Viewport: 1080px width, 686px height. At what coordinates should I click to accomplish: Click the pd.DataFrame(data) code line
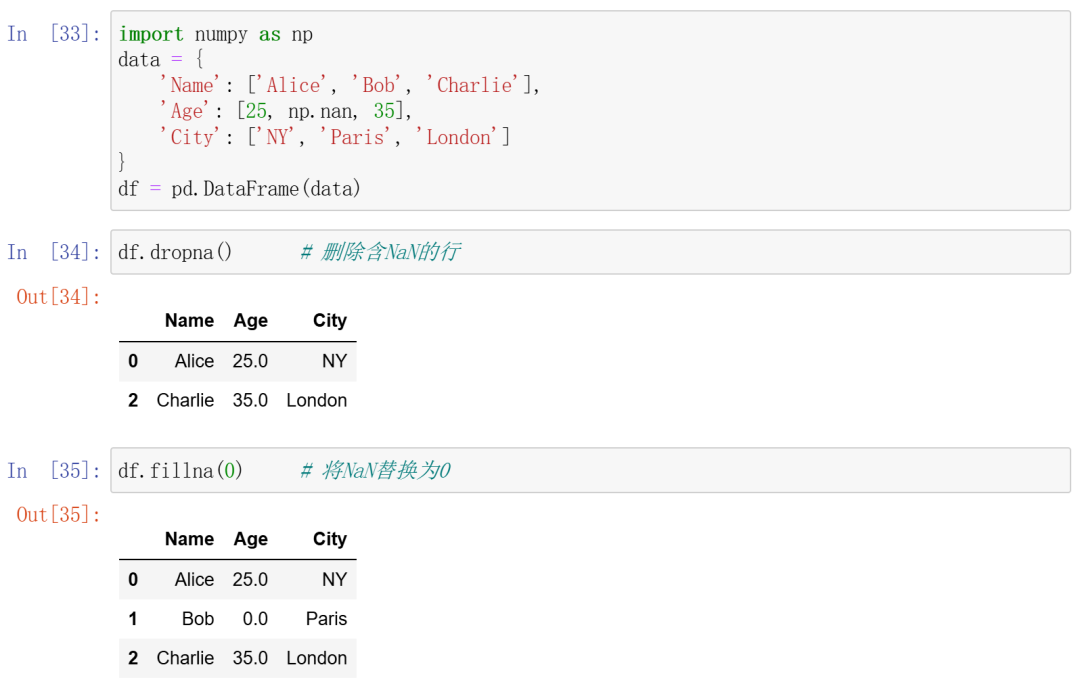tap(239, 188)
